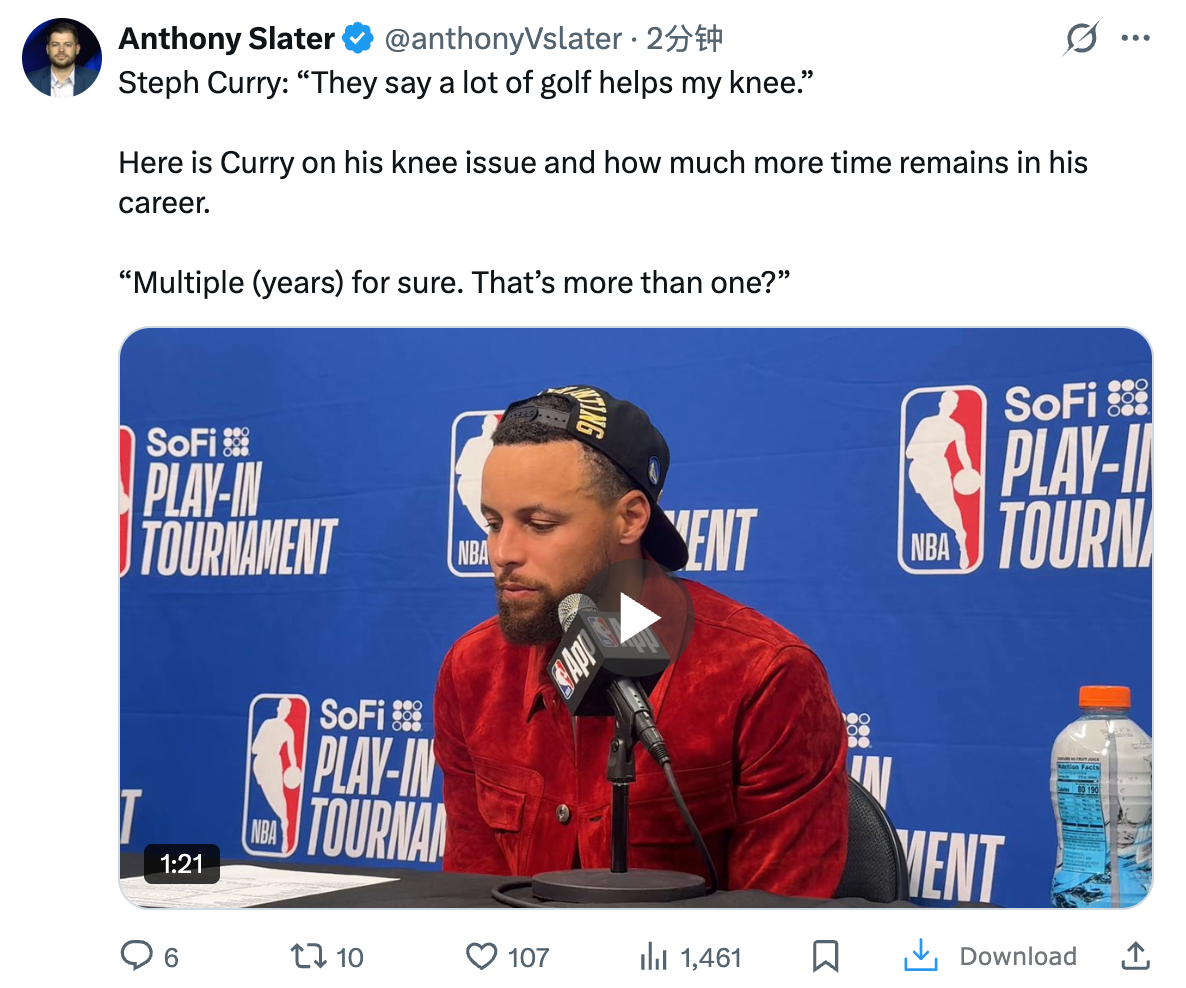Open Anthony Slater's profile avatar
Viewport: 1186px width, 988px height.
pyautogui.click(x=62, y=57)
